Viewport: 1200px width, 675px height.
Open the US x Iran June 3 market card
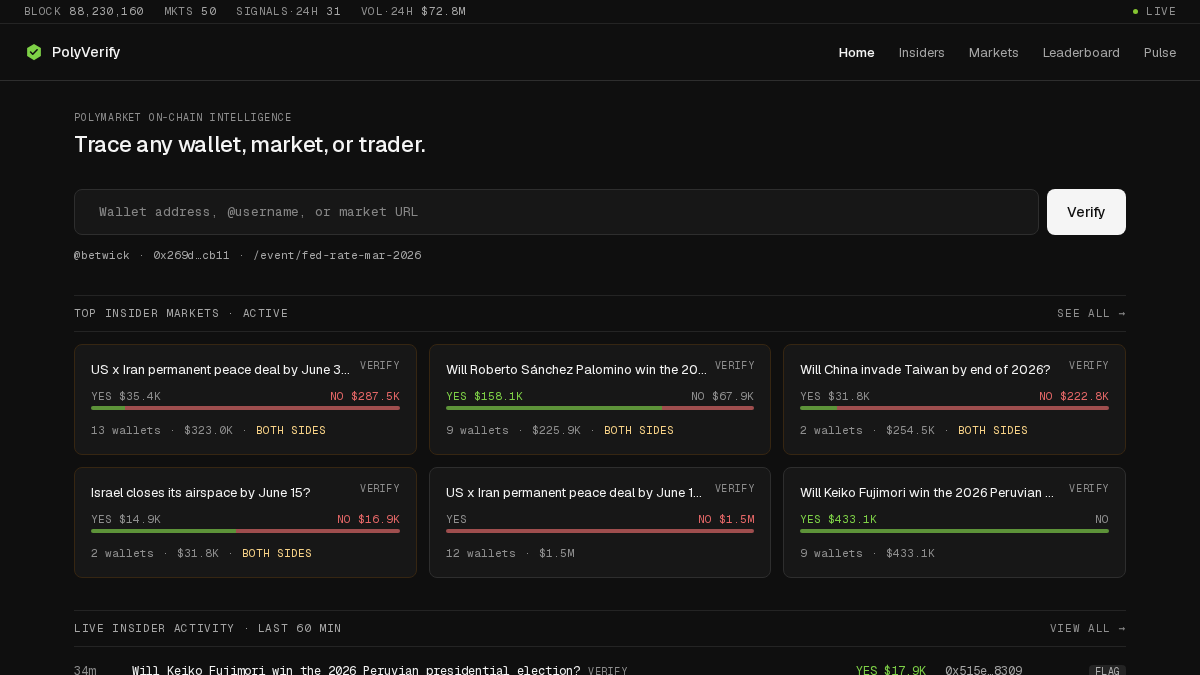(x=245, y=399)
